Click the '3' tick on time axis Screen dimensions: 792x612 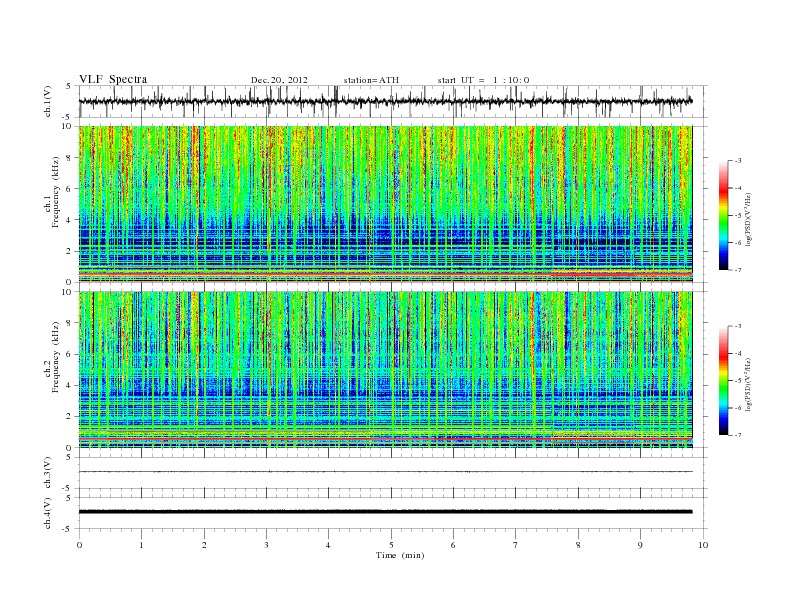tap(266, 545)
